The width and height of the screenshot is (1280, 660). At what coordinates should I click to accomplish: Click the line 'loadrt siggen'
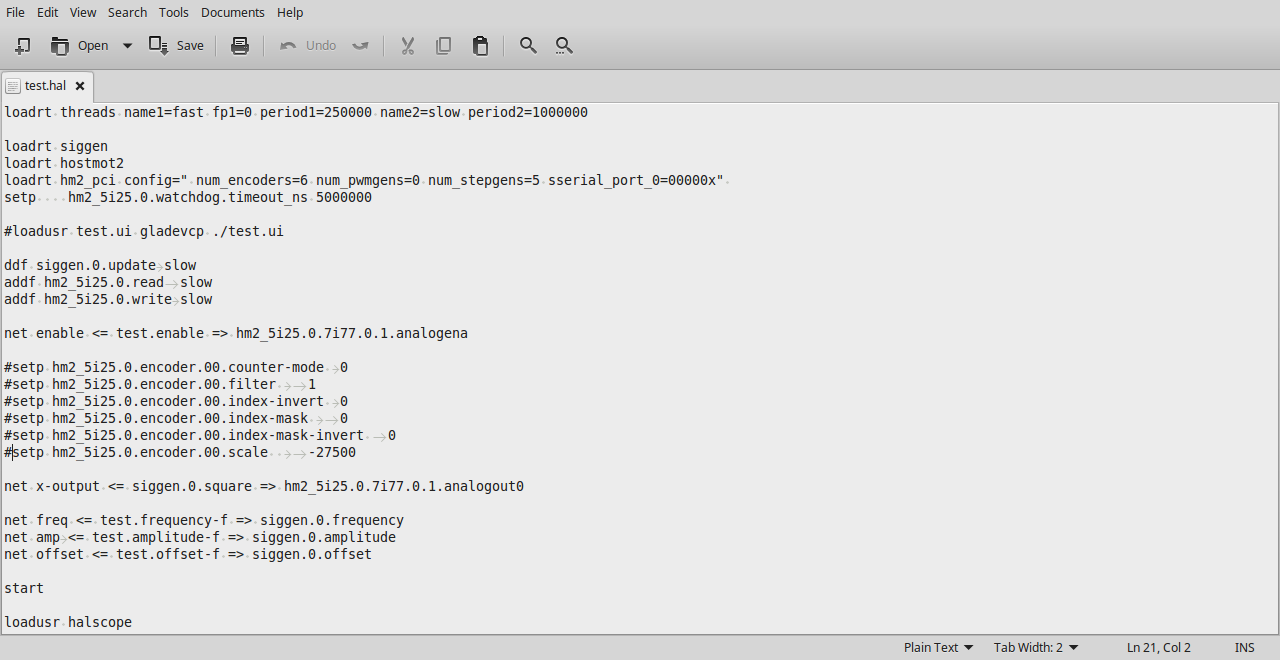(56, 146)
